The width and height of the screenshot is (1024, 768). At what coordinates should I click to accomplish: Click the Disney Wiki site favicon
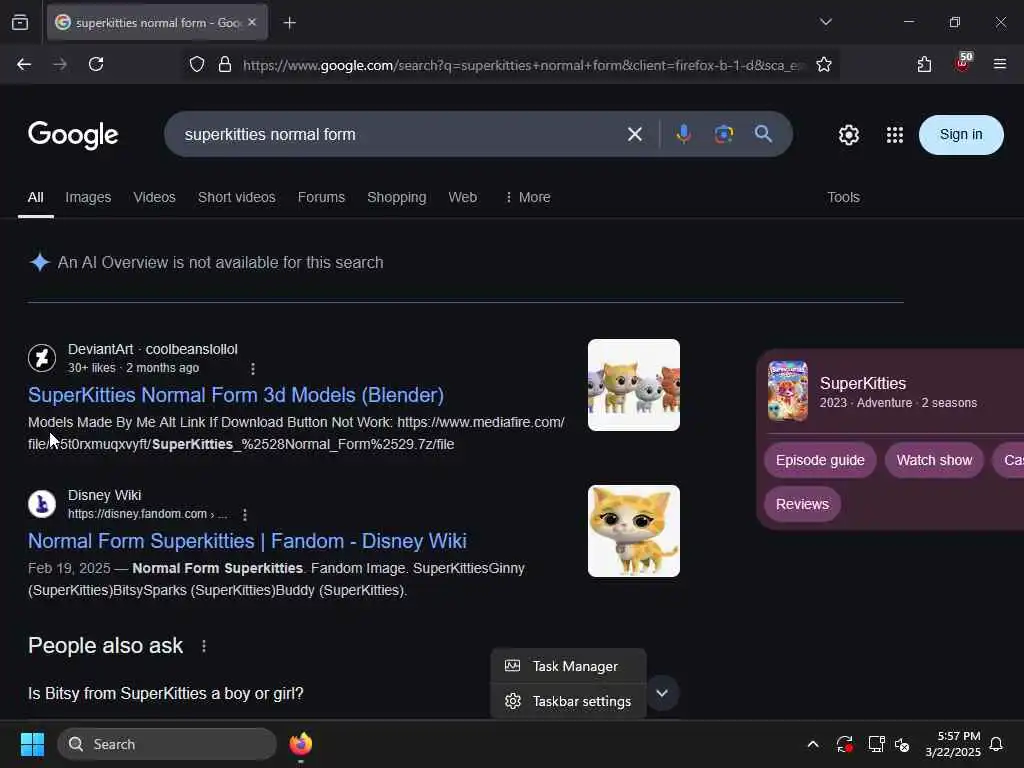42,504
